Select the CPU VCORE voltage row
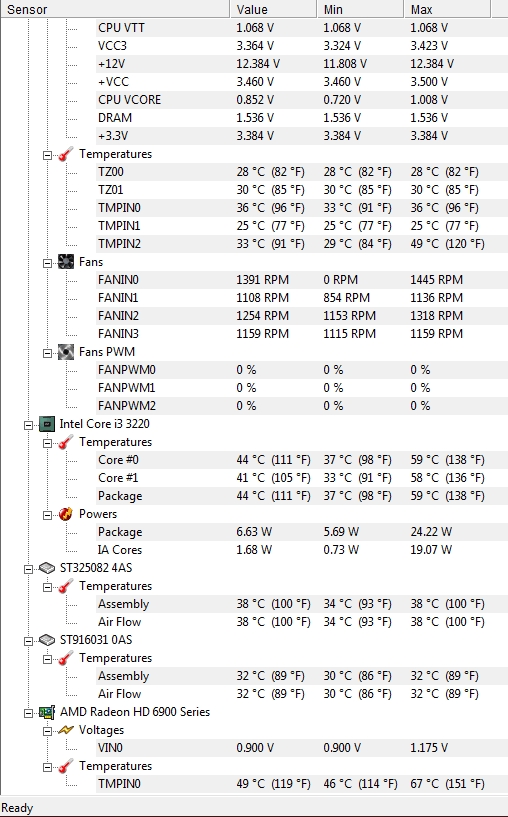This screenshot has height=817, width=508. click(302, 100)
